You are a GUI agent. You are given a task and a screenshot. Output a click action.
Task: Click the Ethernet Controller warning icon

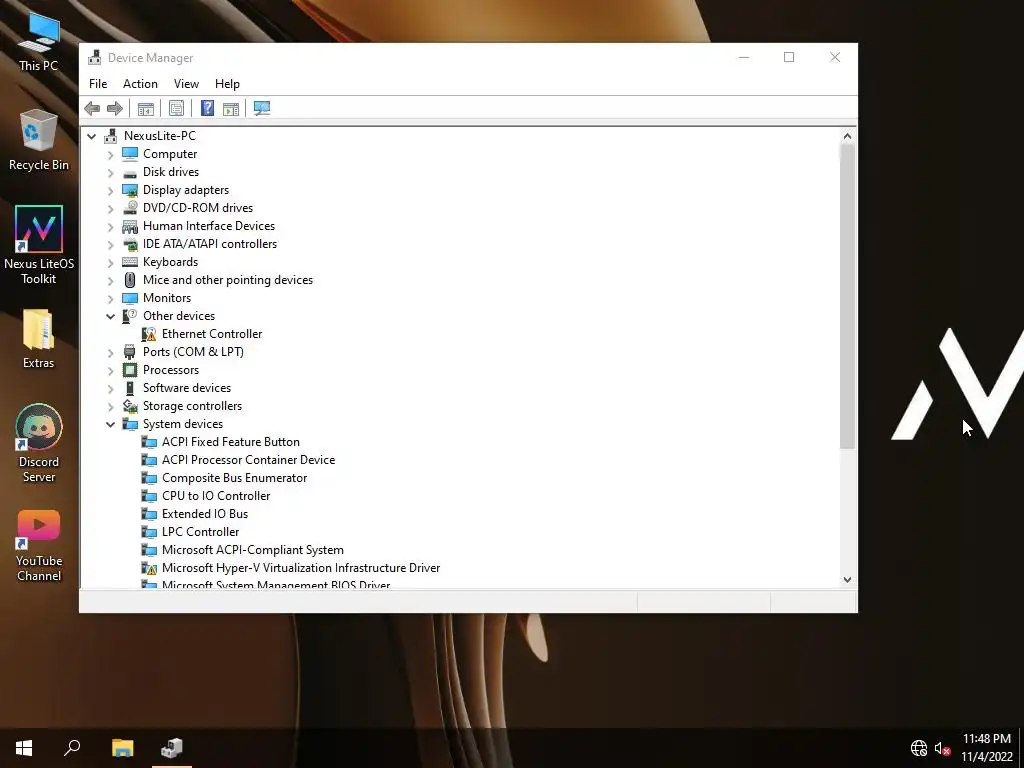tap(149, 334)
